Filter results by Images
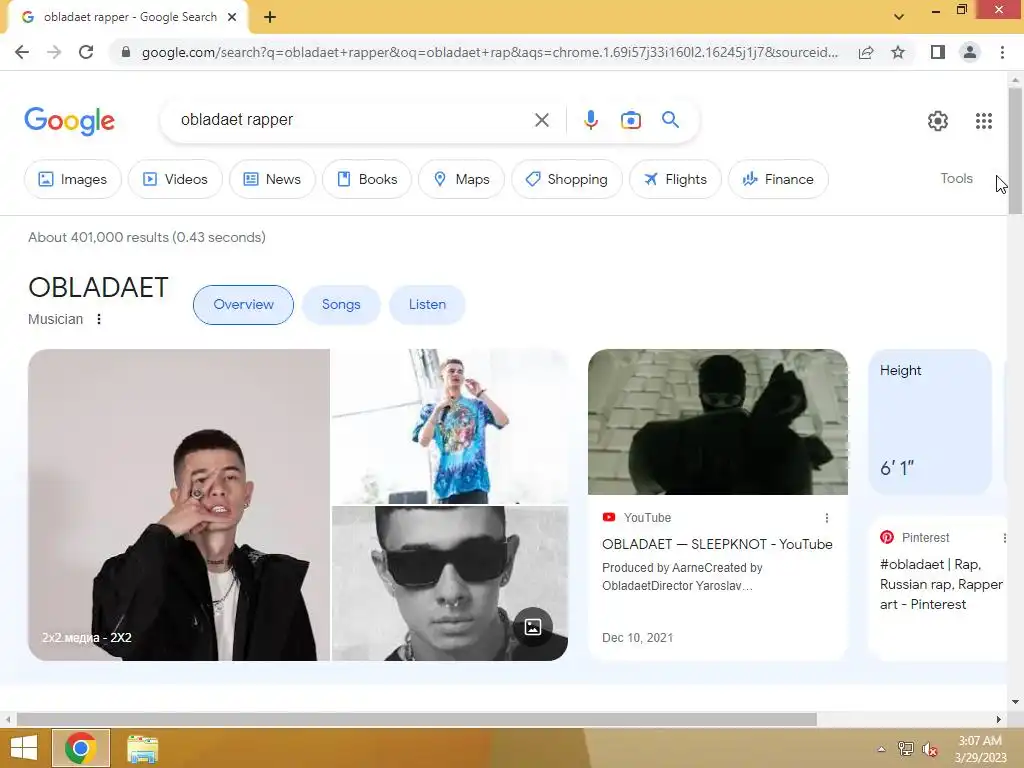The image size is (1024, 768). point(72,179)
